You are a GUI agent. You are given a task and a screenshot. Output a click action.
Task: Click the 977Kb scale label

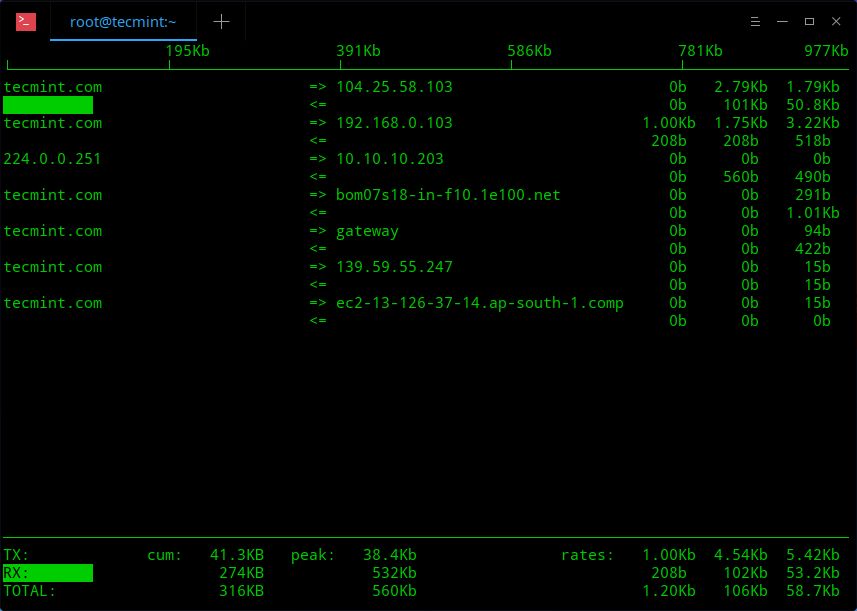pyautogui.click(x=826, y=51)
